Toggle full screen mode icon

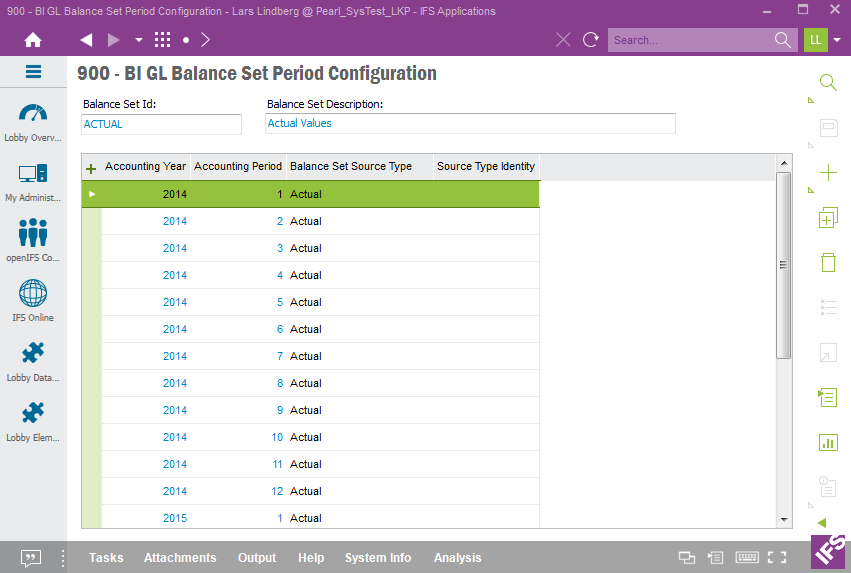coord(777,557)
